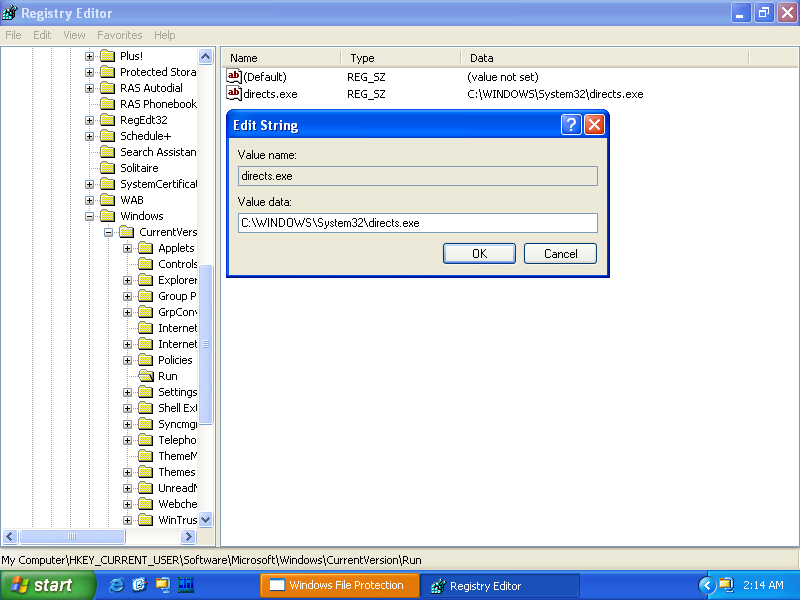Screen dimensions: 800x600
Task: Open the Favorites menu
Action: pos(119,35)
